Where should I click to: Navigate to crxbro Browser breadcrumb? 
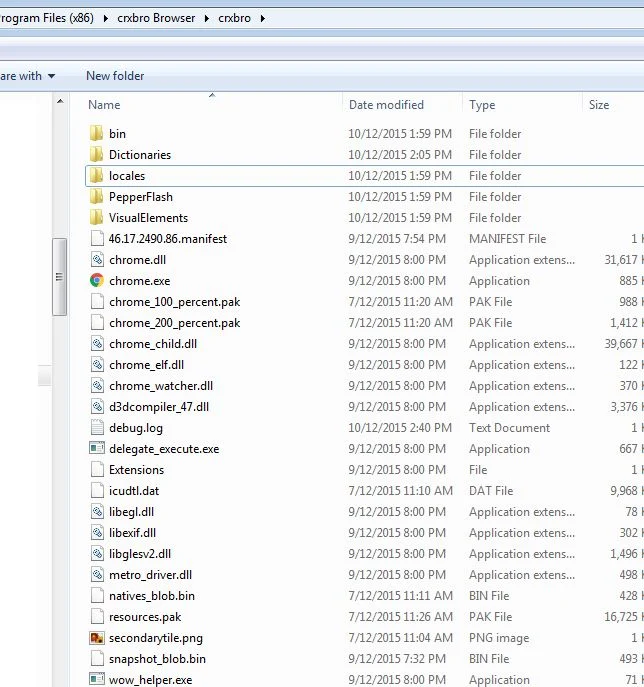[x=156, y=18]
